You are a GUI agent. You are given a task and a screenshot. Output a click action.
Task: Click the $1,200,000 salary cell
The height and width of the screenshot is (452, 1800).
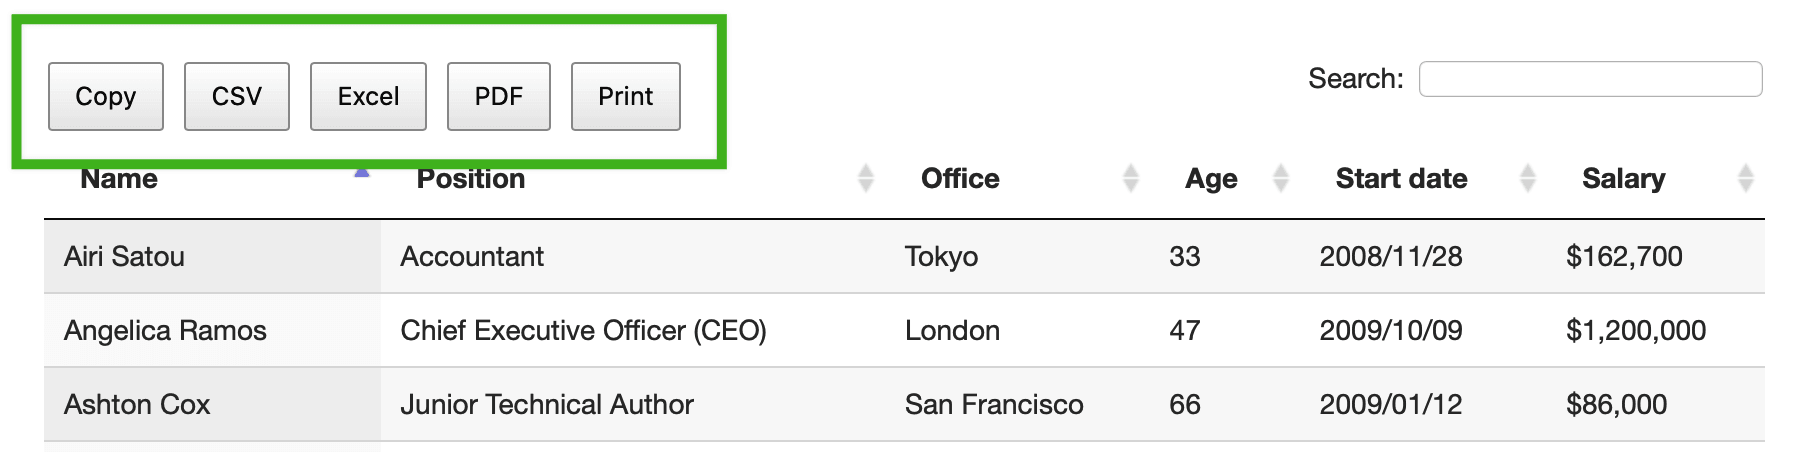[x=1636, y=331]
